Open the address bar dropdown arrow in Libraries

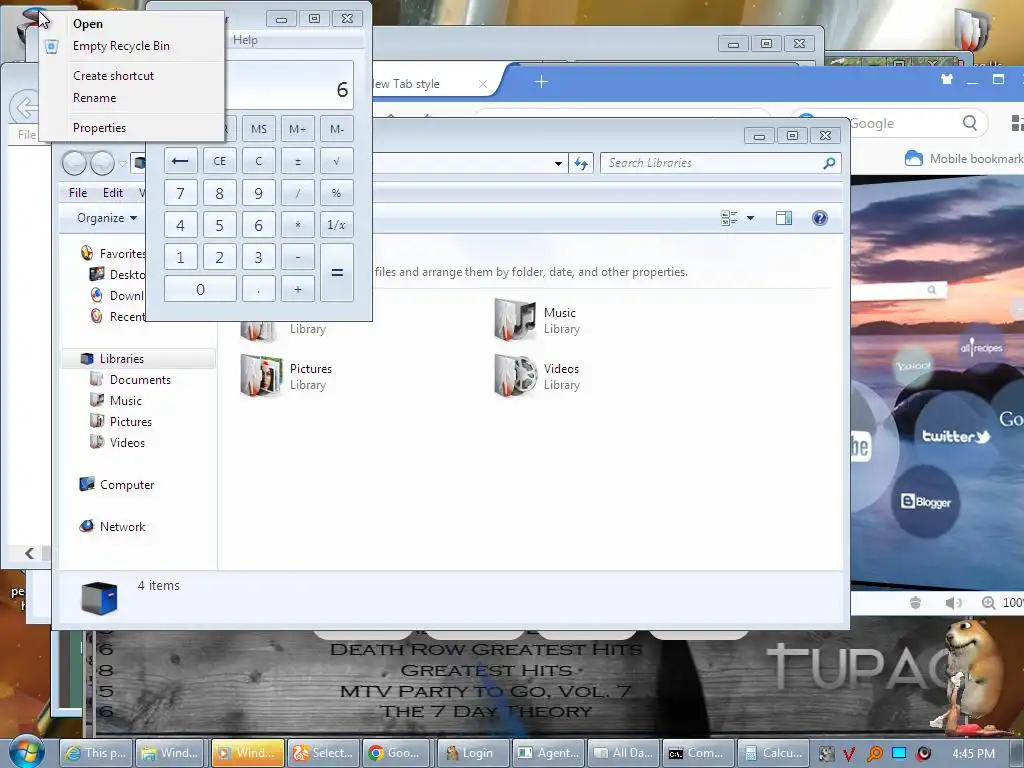558,163
